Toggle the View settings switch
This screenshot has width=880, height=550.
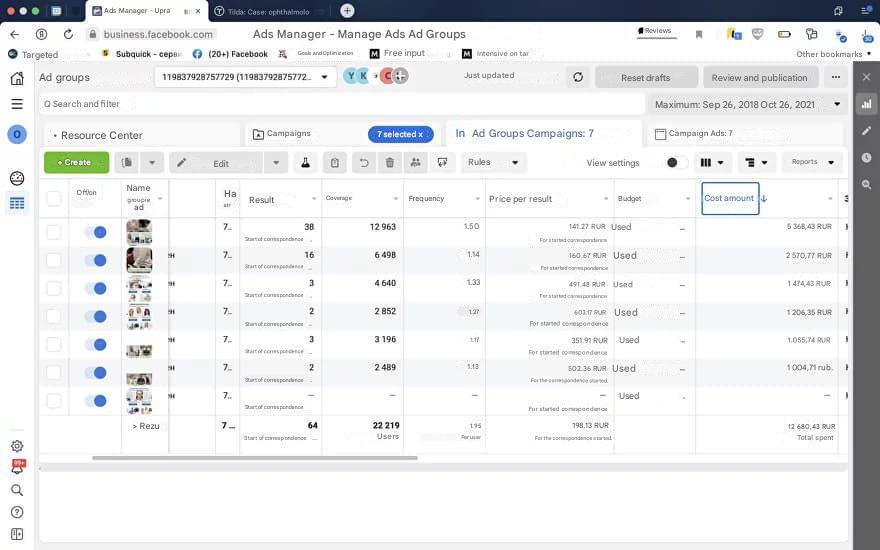pyautogui.click(x=676, y=163)
